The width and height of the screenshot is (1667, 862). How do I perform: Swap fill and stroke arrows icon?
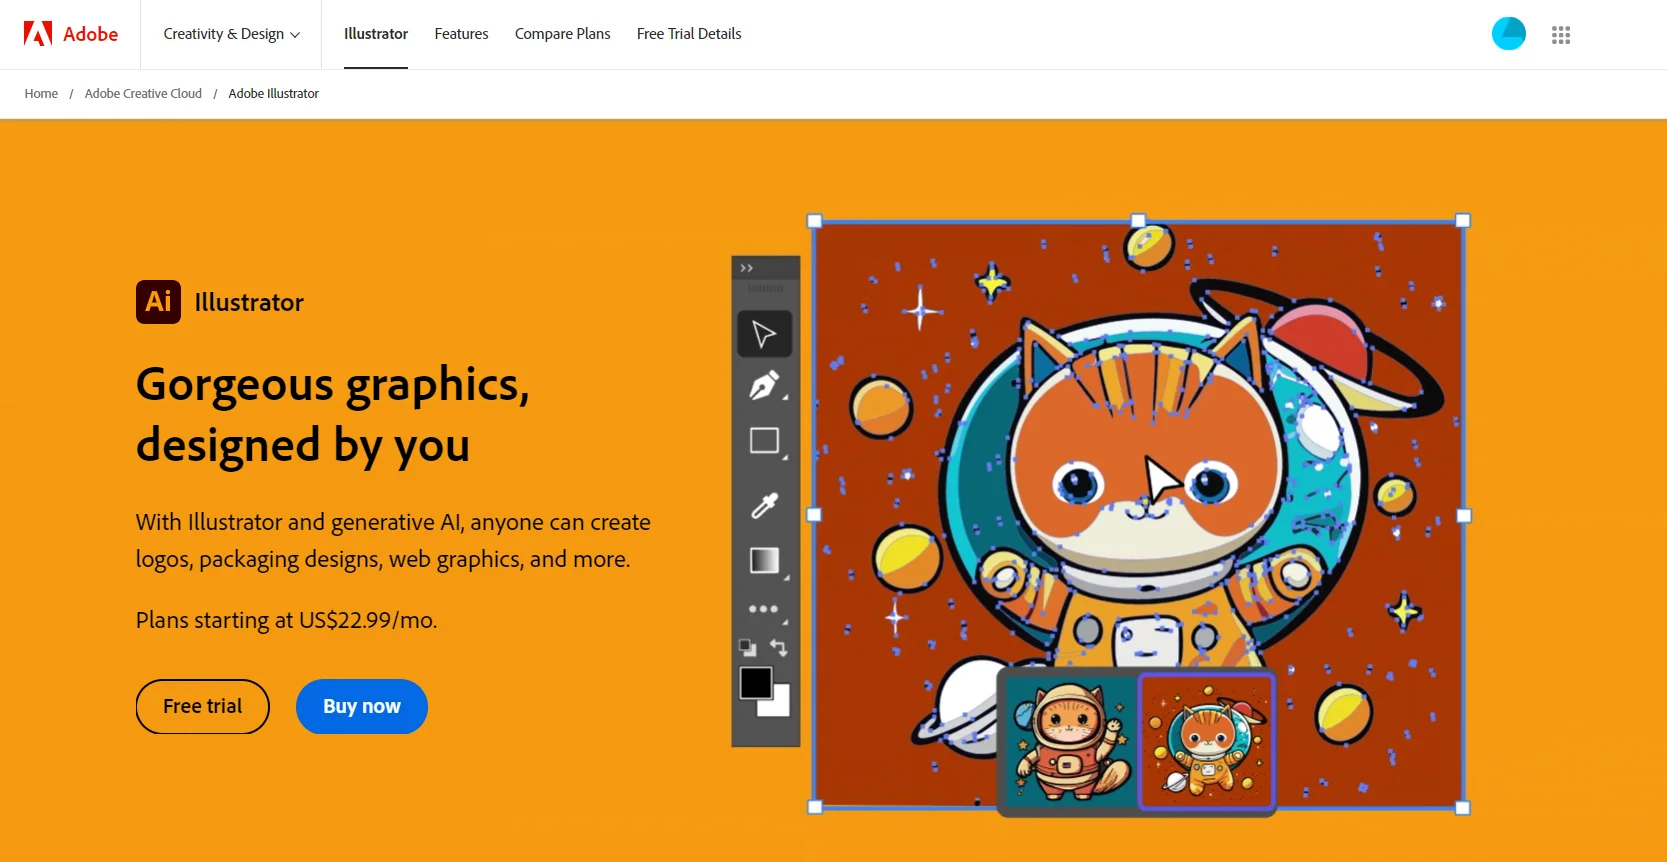(779, 648)
